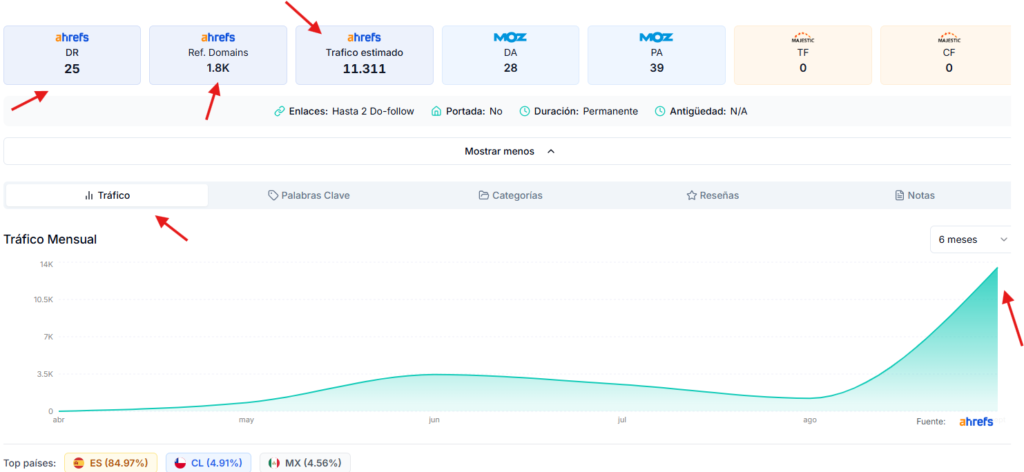The width and height of the screenshot is (1024, 472).
Task: Select the Ref. Domains 1.8K card
Action: pos(218,55)
